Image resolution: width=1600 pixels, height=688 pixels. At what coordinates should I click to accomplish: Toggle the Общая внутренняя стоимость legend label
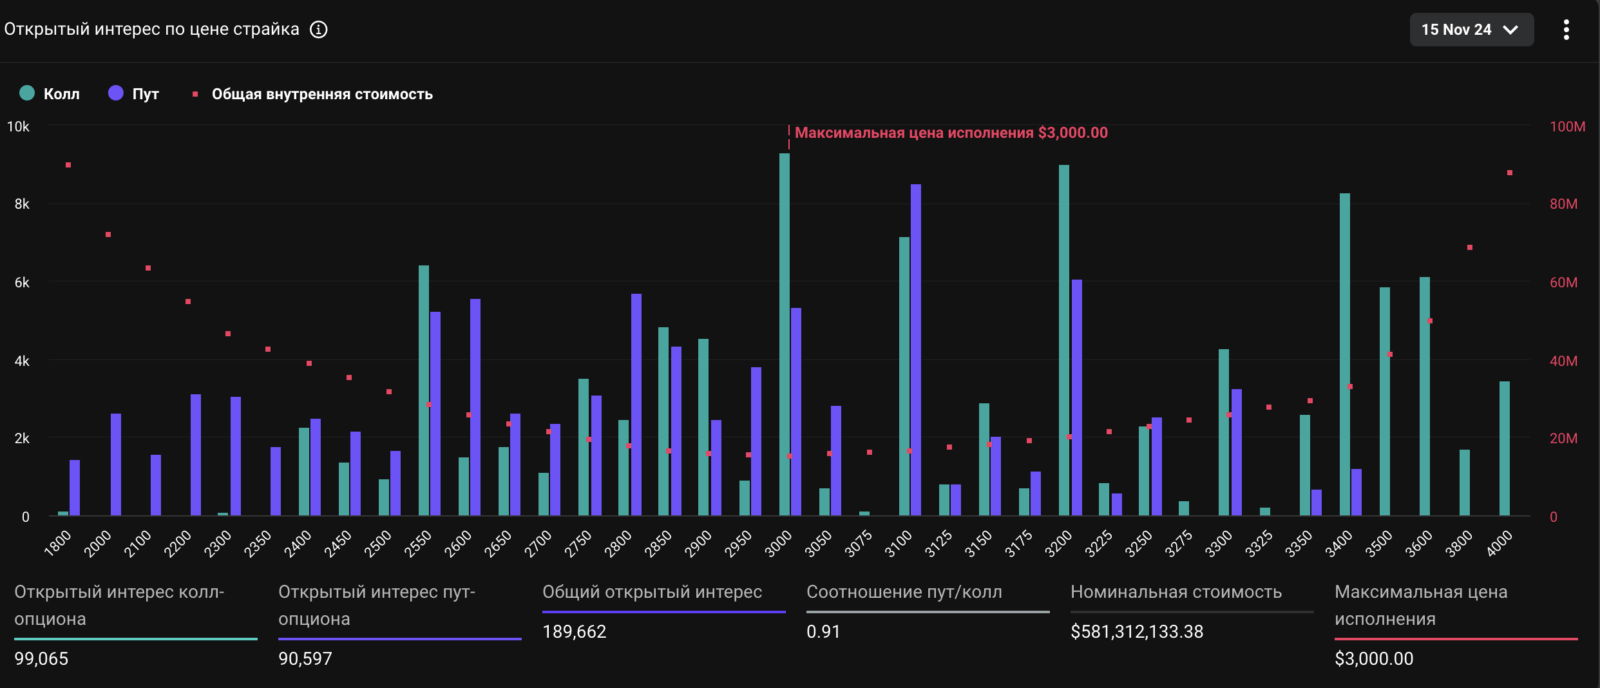point(322,94)
